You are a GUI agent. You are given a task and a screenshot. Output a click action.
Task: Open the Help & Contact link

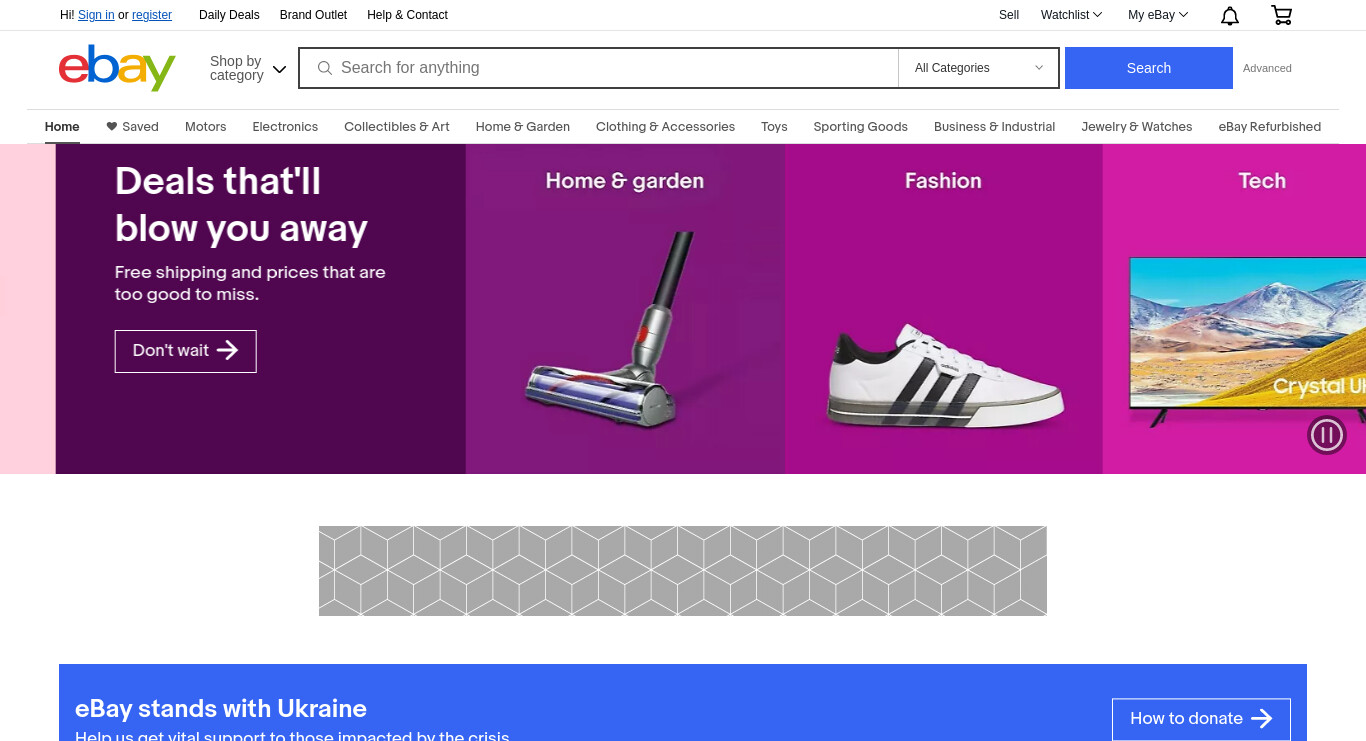pos(407,15)
